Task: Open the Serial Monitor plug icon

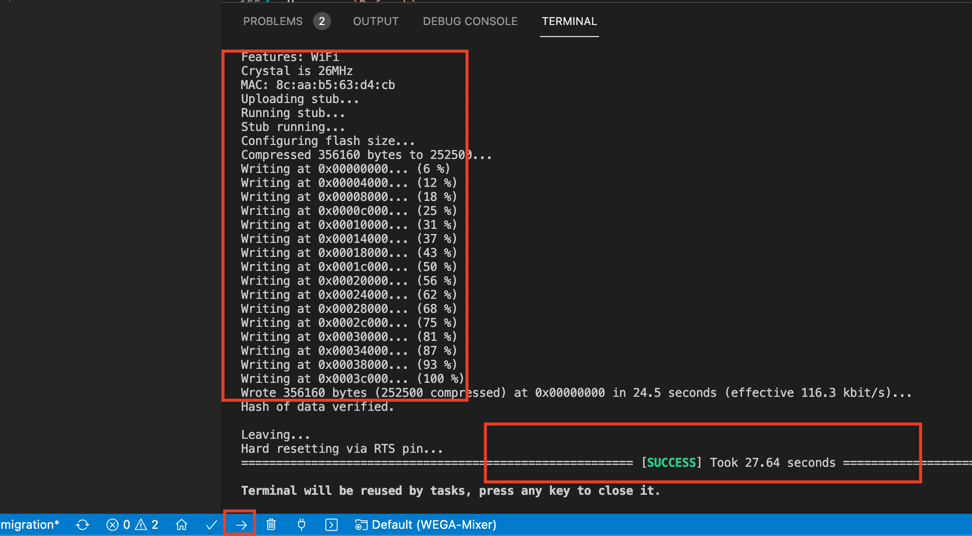Action: point(301,525)
